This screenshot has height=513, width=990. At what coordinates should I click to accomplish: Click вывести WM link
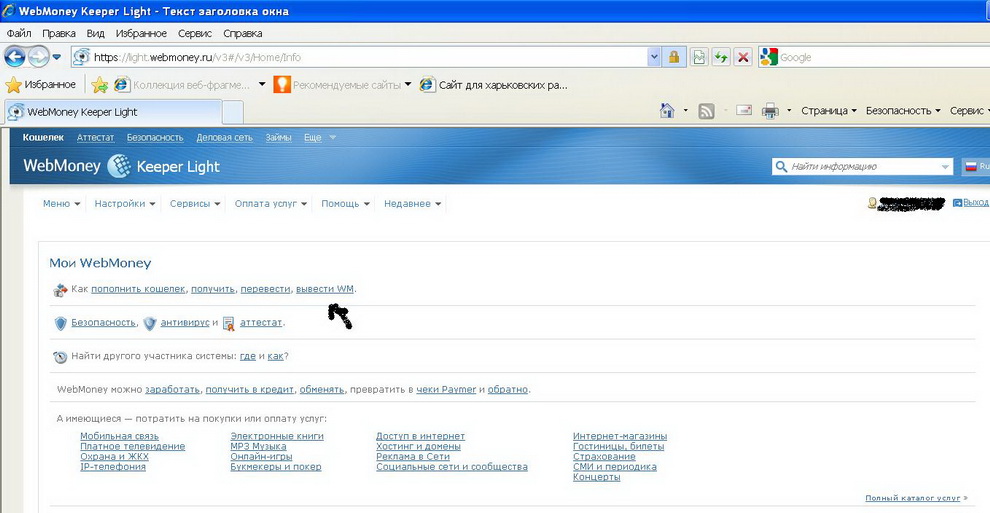pos(325,288)
